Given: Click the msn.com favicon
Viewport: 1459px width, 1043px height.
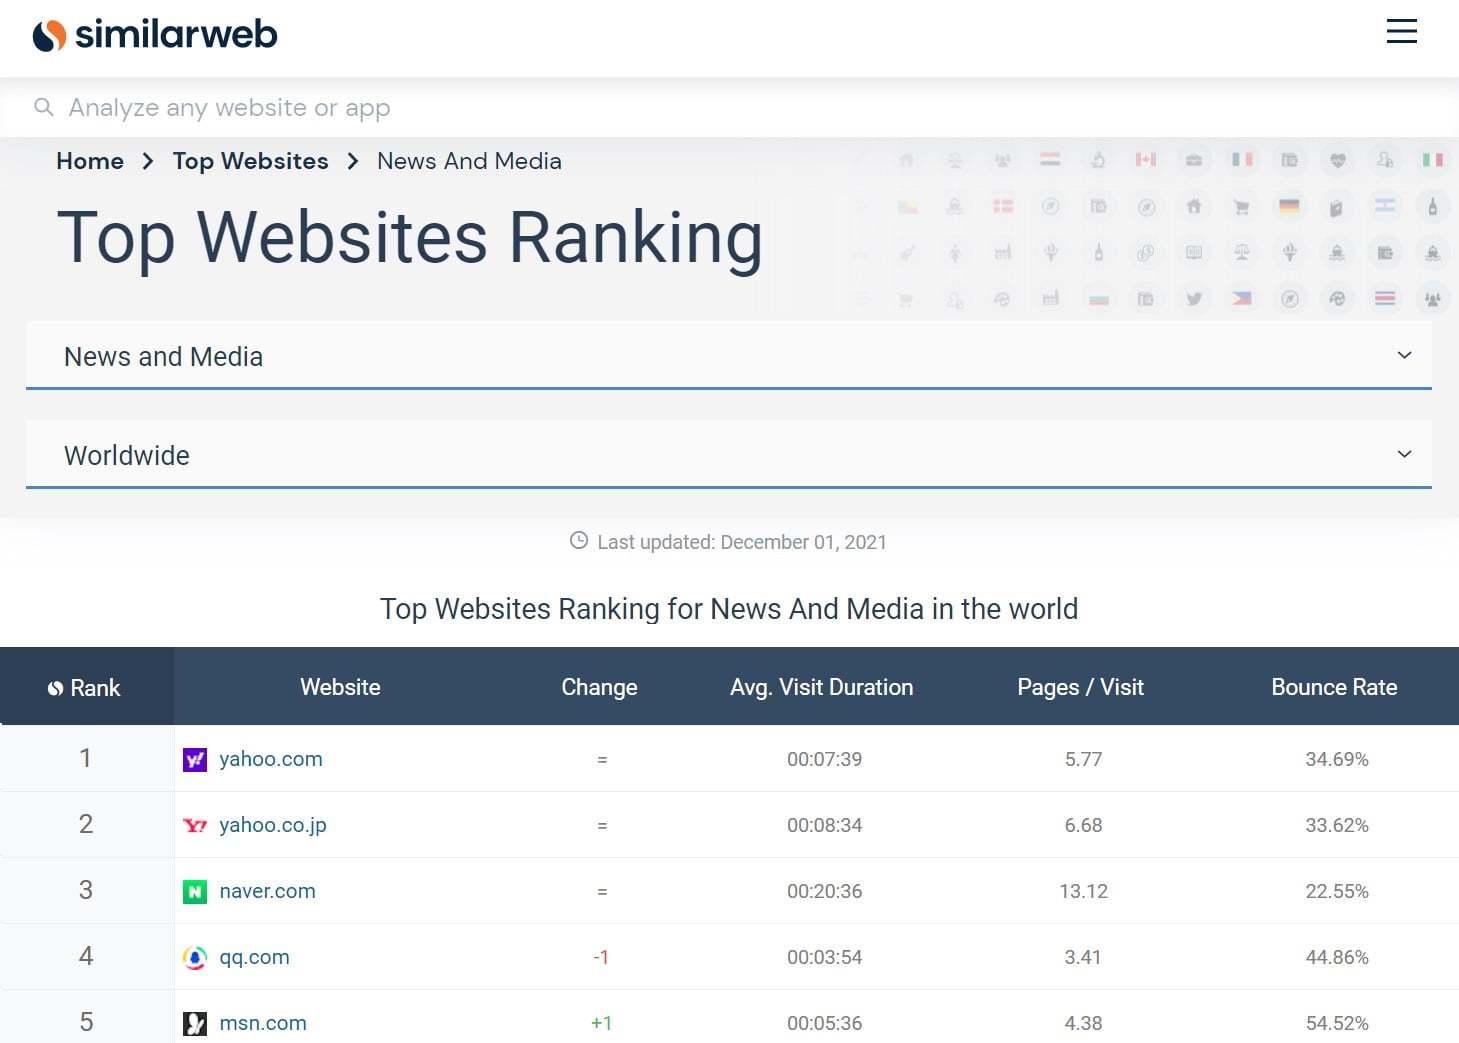Looking at the screenshot, I should coord(195,1024).
